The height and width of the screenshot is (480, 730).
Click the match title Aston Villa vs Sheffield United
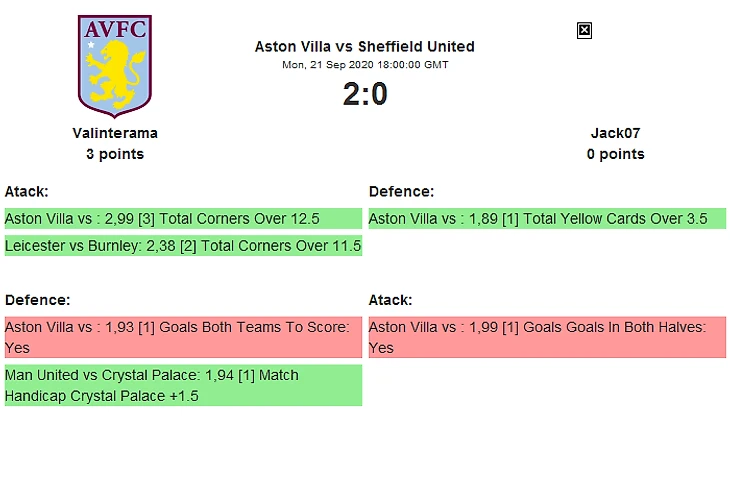point(365,47)
